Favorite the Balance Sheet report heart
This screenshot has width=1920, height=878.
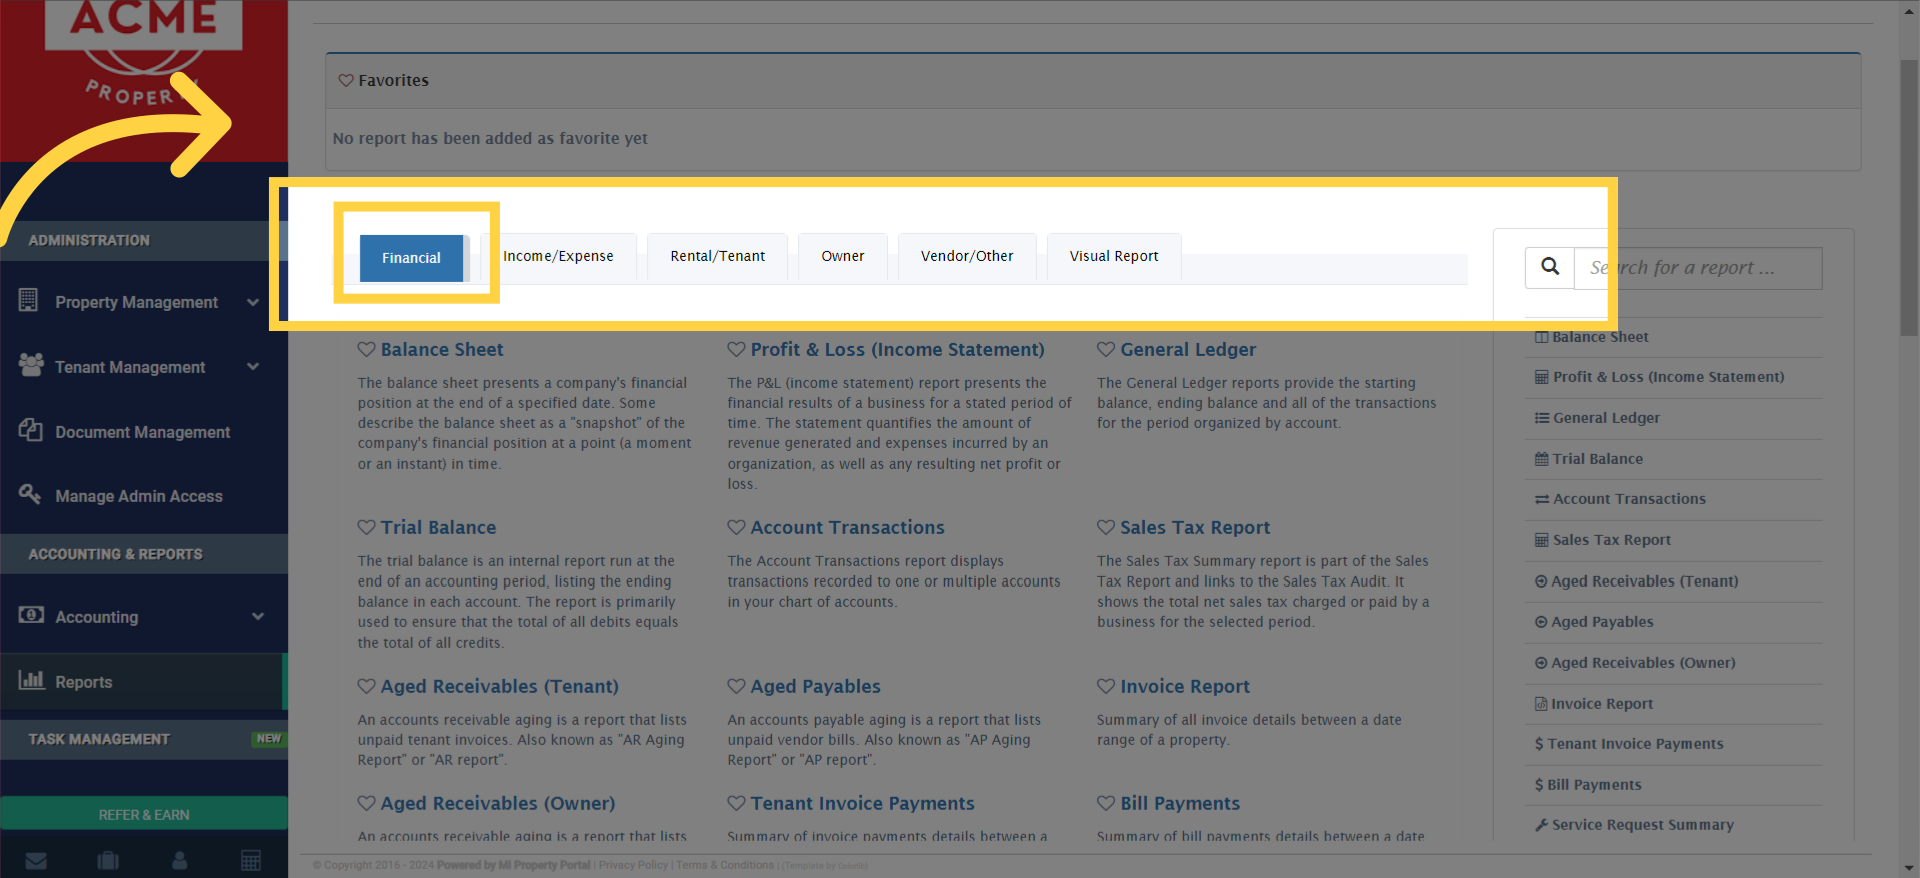point(367,349)
